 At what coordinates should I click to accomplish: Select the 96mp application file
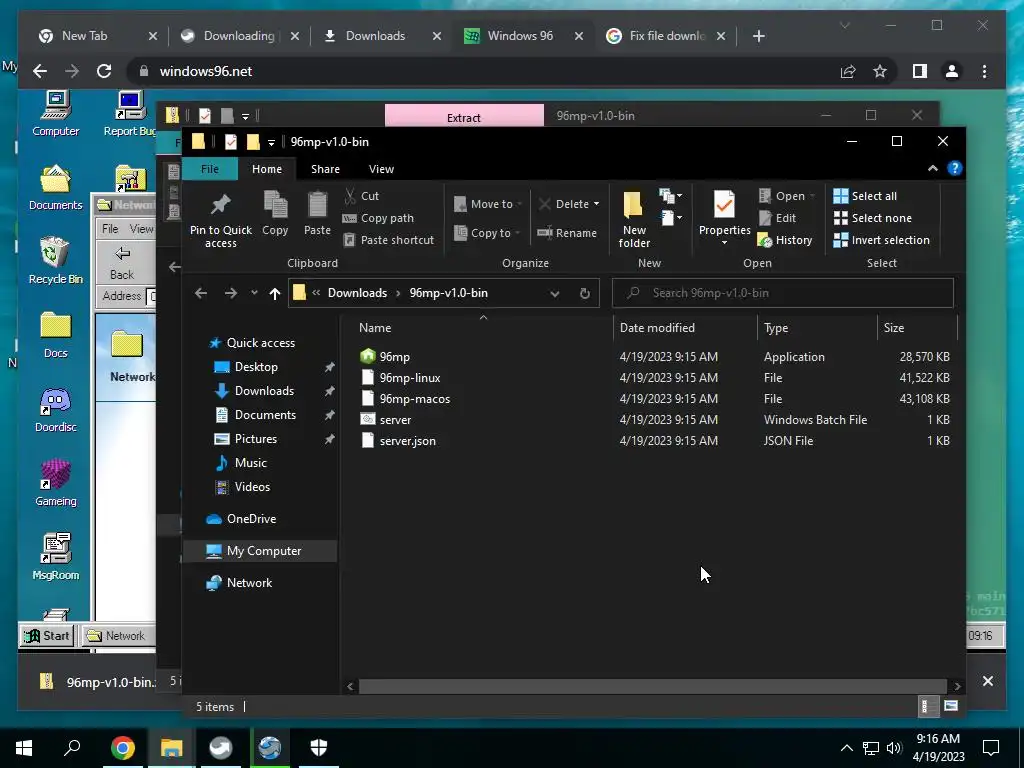[x=394, y=357]
